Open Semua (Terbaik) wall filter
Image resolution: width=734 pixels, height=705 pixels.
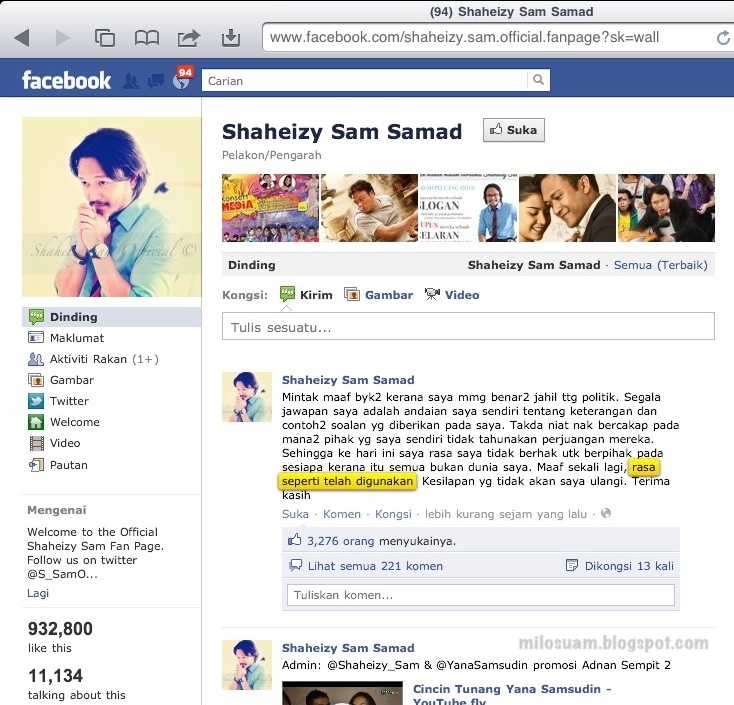(x=661, y=265)
